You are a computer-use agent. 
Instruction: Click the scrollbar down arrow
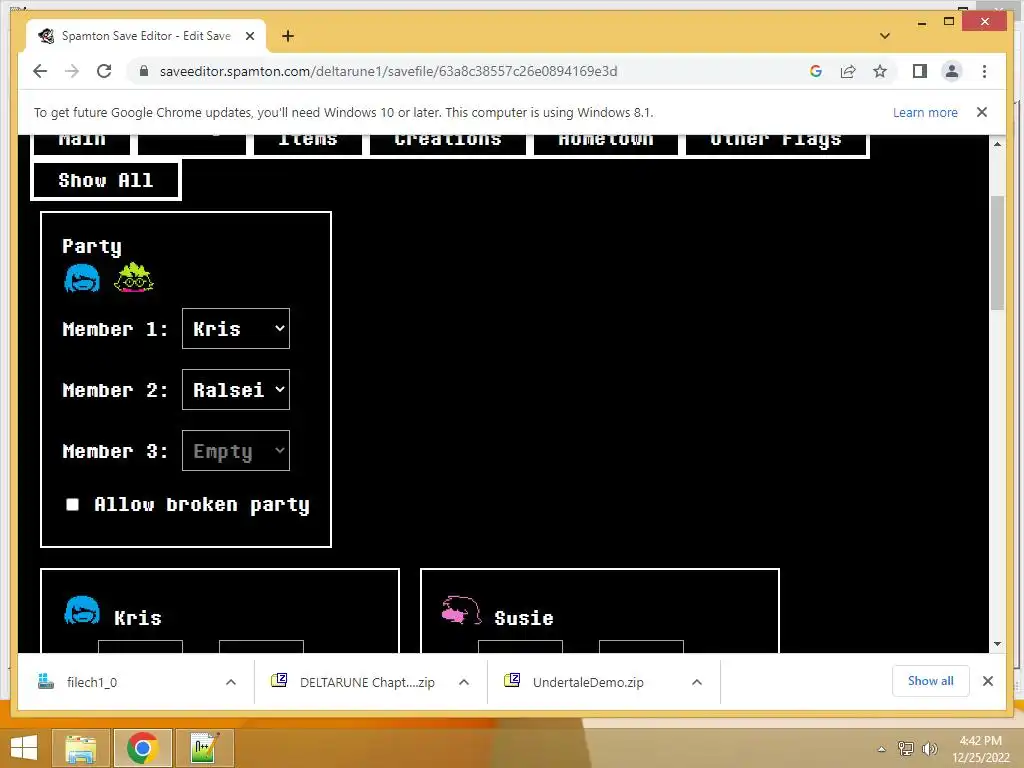pyautogui.click(x=997, y=644)
